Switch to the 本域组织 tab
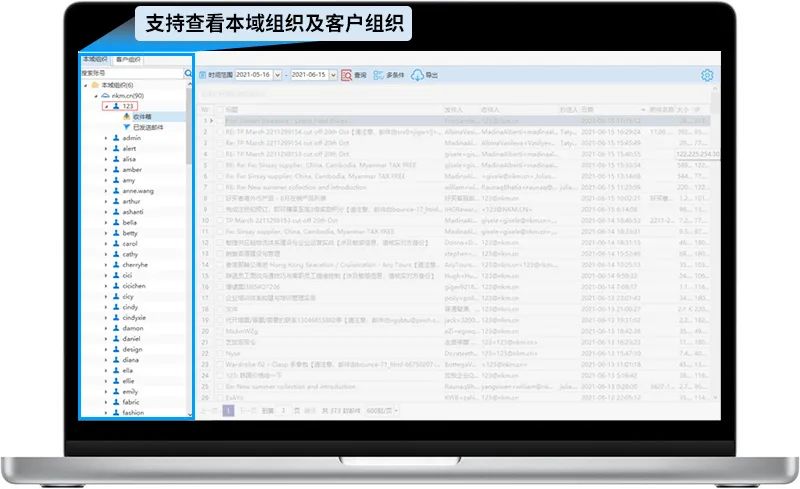 [96, 60]
